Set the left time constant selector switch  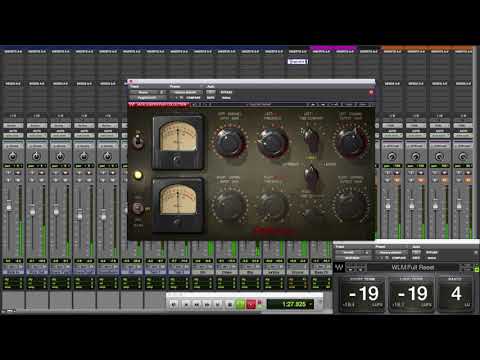pos(311,140)
